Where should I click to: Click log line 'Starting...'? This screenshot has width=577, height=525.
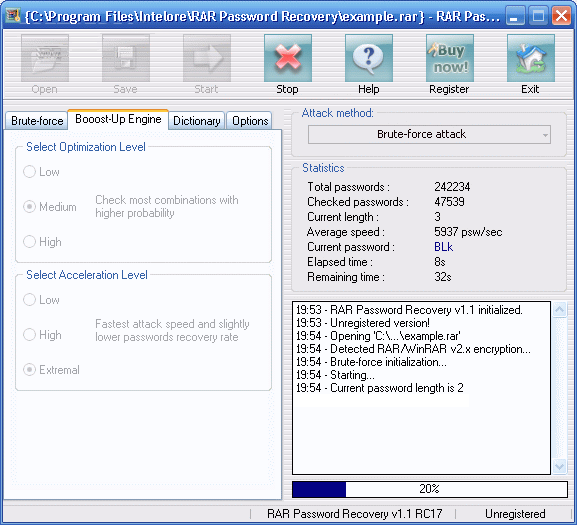(335, 375)
